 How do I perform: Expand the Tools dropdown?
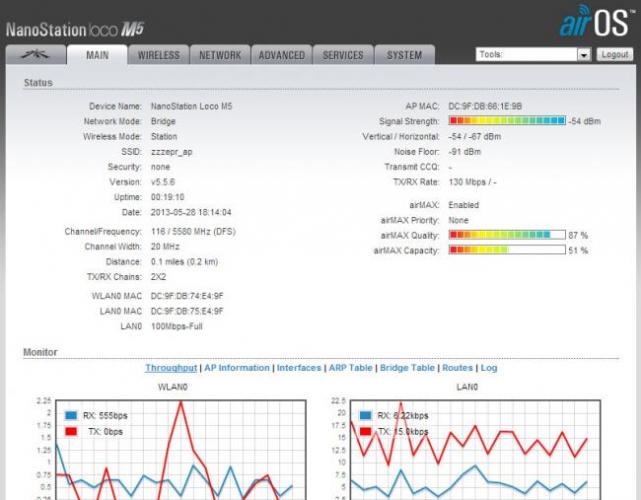pos(533,55)
